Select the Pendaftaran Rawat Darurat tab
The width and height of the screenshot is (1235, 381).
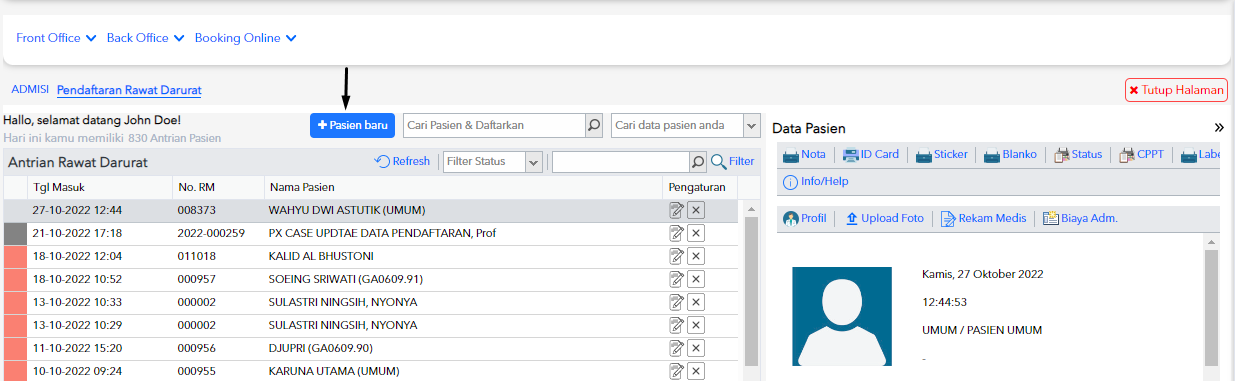[x=129, y=90]
